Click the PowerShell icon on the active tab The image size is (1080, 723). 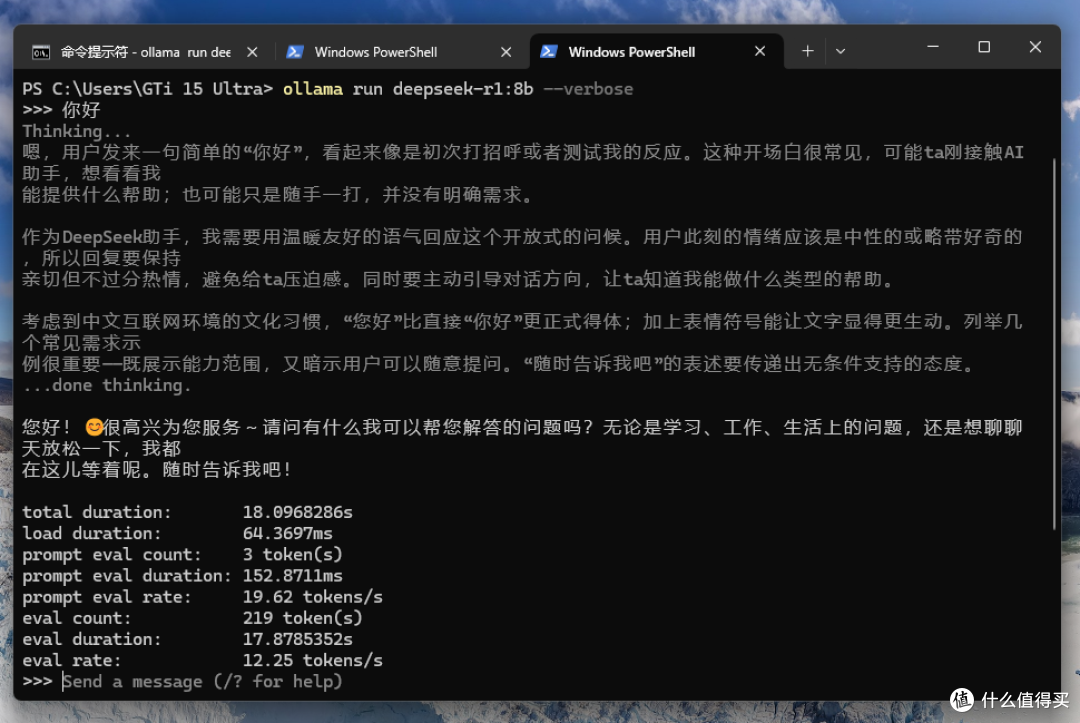pyautogui.click(x=549, y=52)
